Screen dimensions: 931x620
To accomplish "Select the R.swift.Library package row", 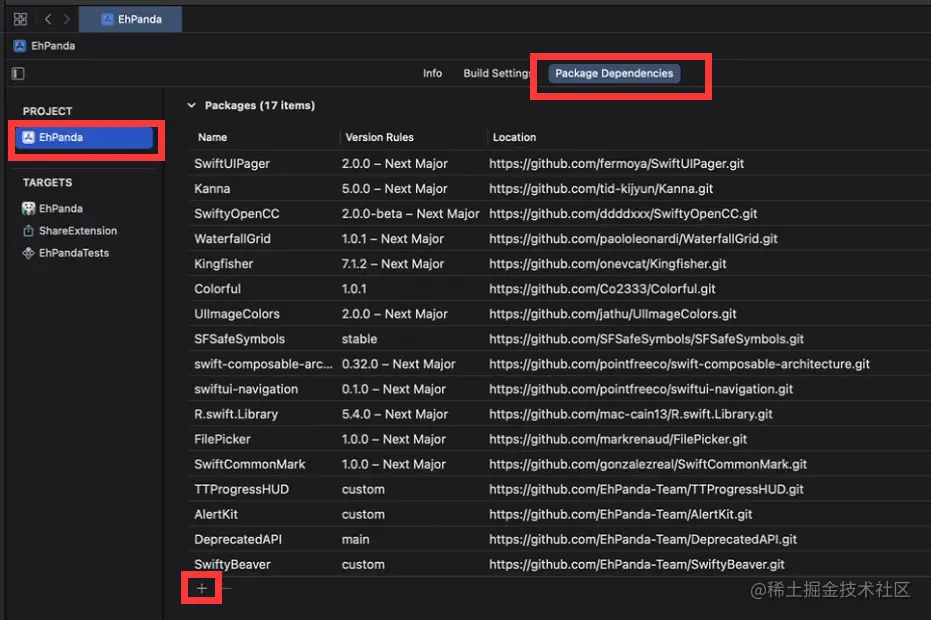I will point(558,414).
